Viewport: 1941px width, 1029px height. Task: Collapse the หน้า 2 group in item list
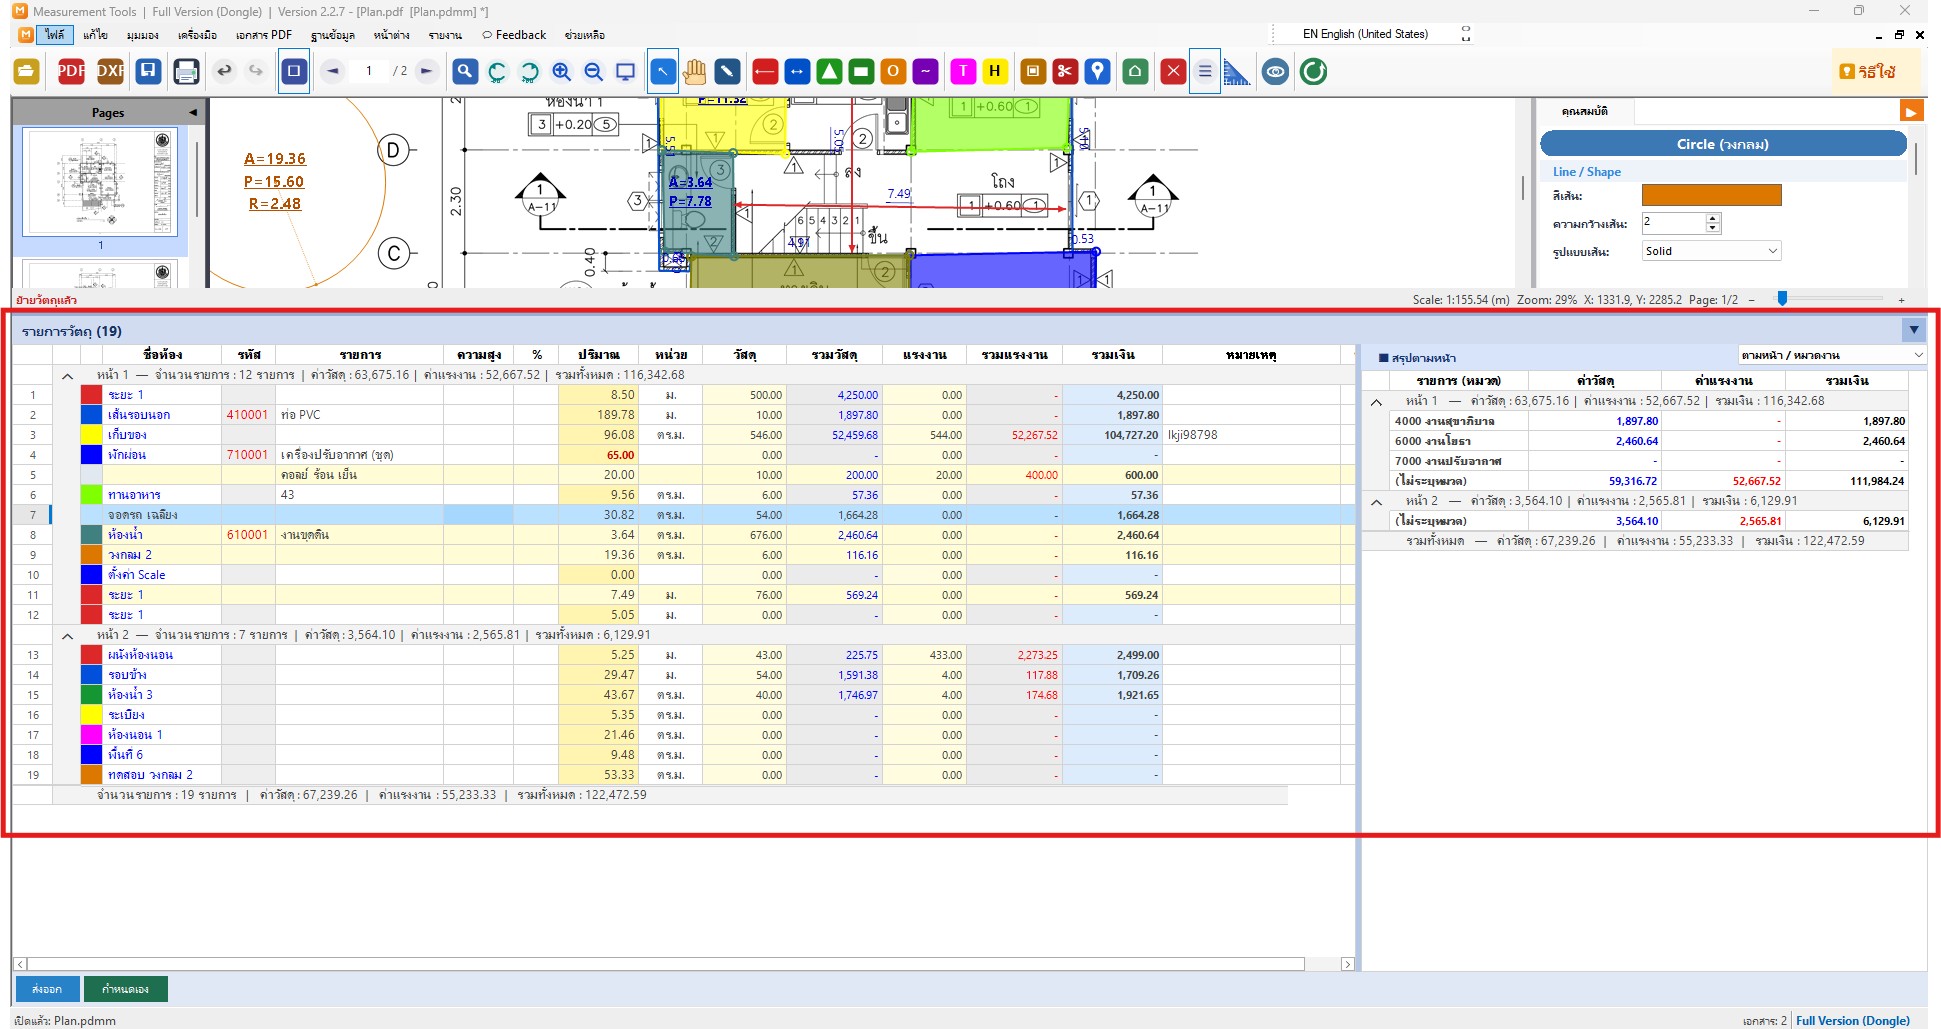(x=67, y=635)
